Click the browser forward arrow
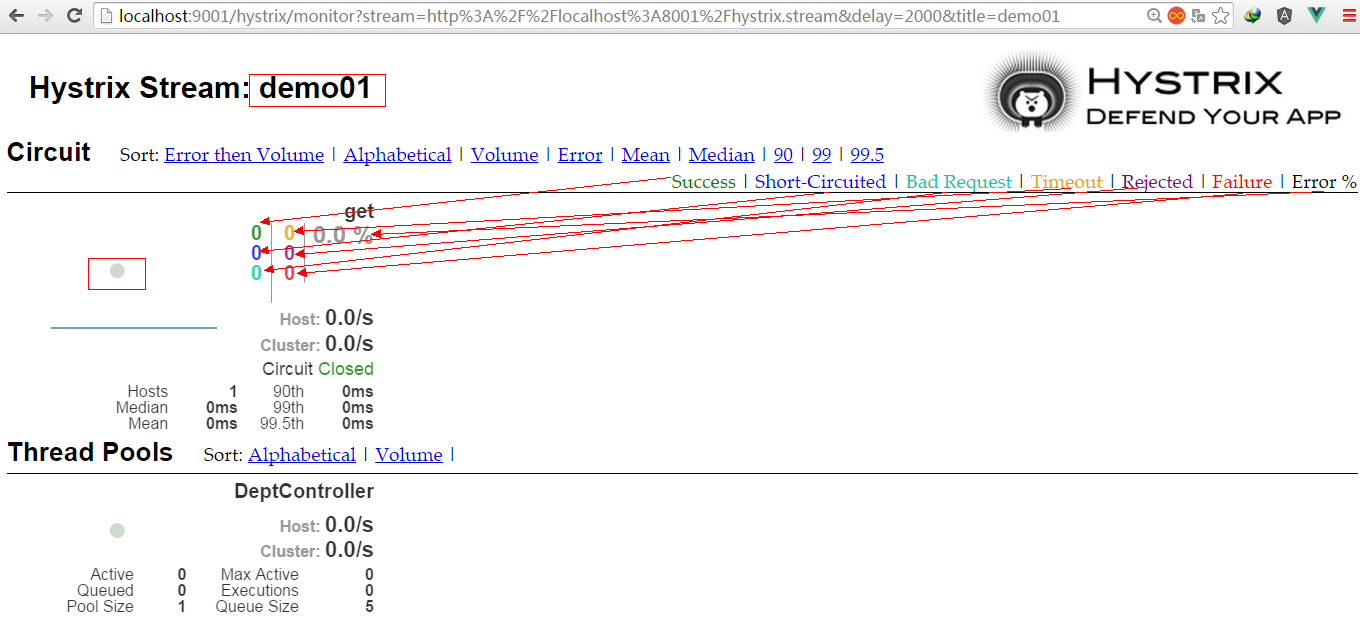The height and width of the screenshot is (638, 1360). [x=46, y=16]
